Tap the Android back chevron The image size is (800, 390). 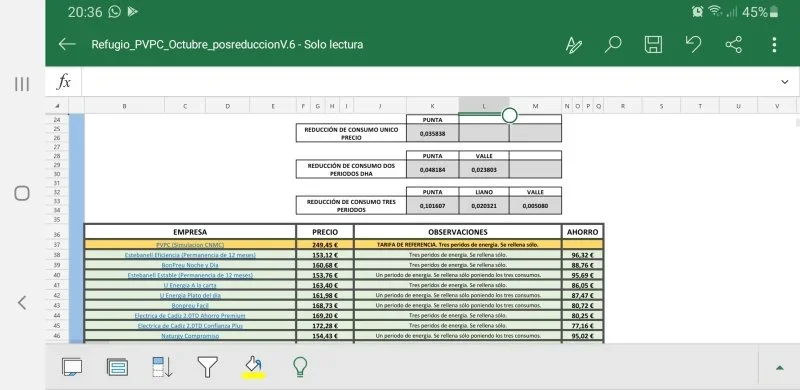(x=22, y=303)
